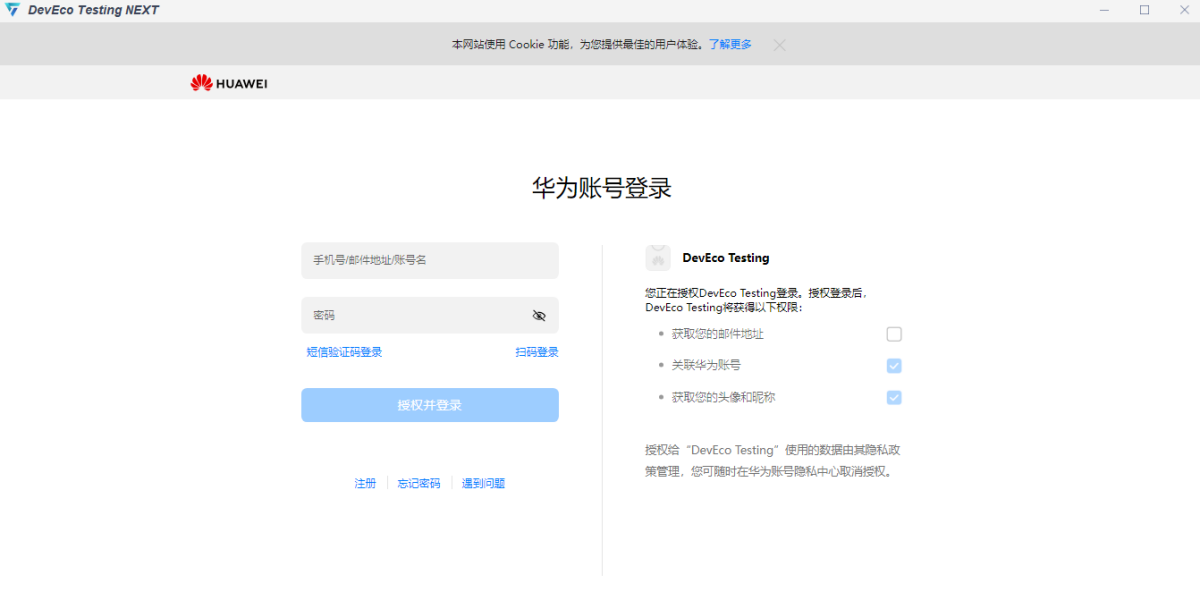The height and width of the screenshot is (600, 1200).
Task: Click the 关联华为账号 permission label
Action: [706, 366]
